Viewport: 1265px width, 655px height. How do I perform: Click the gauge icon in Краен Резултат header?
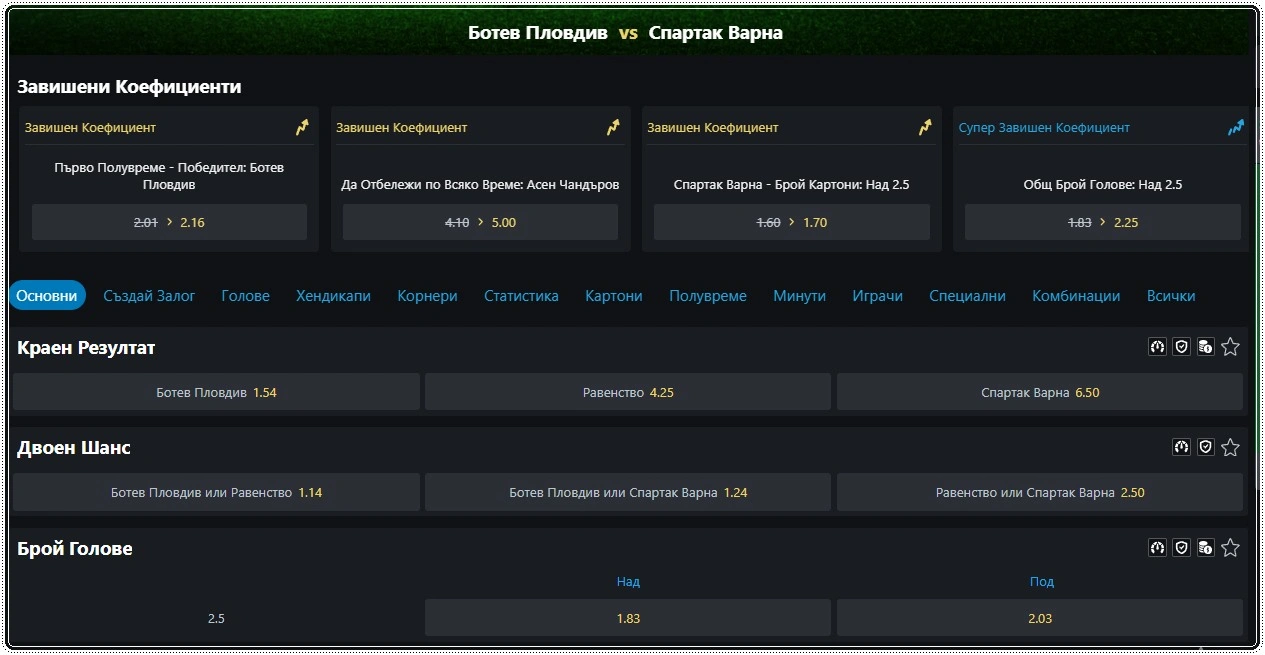[1157, 347]
